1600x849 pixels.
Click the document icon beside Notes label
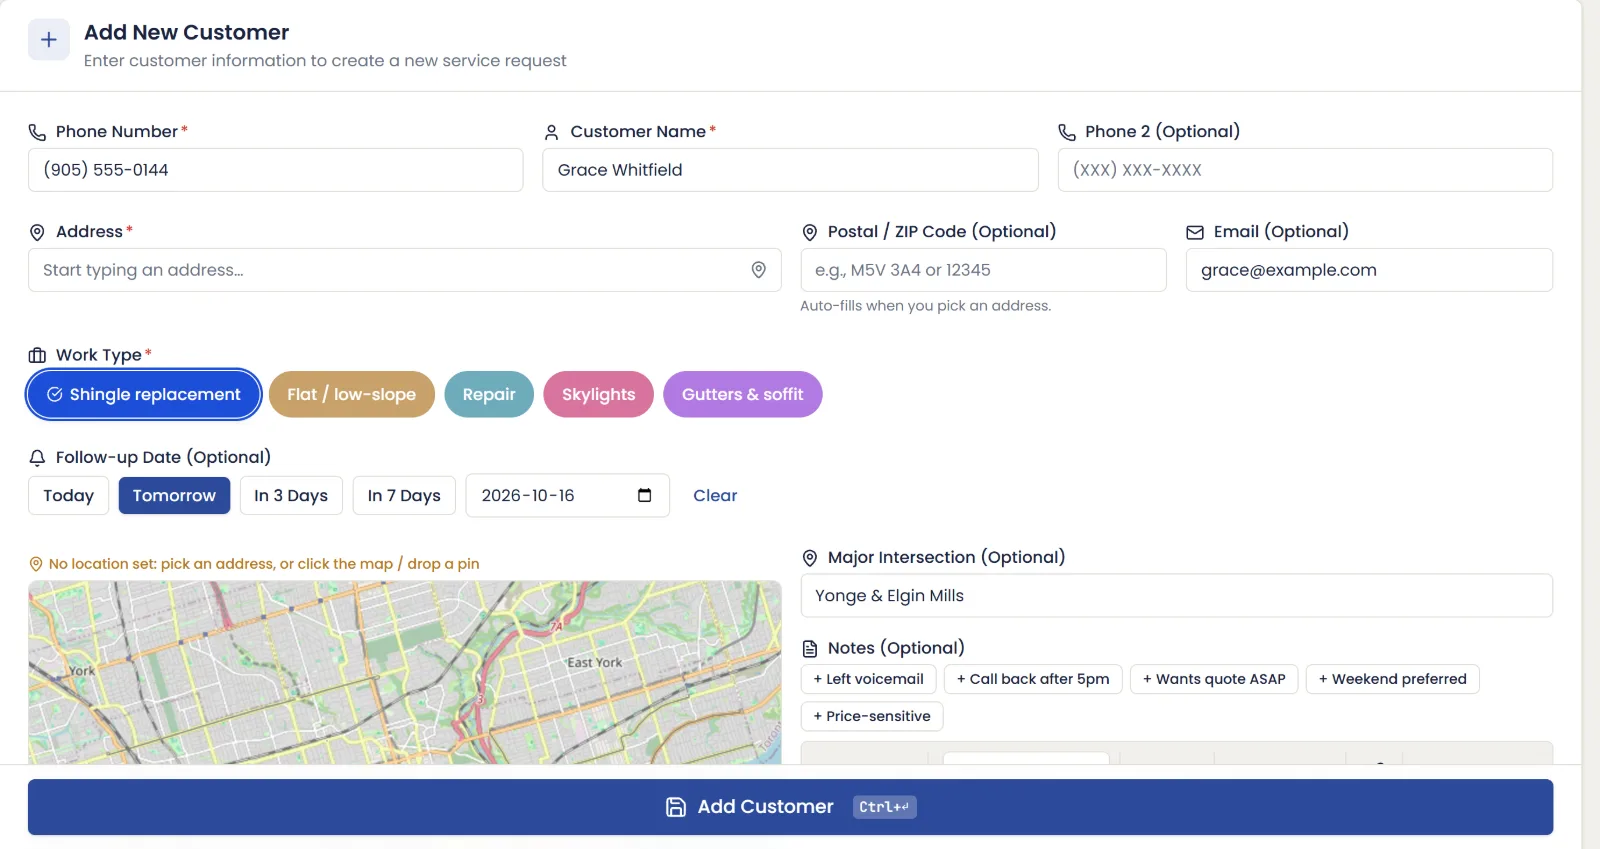pos(810,649)
